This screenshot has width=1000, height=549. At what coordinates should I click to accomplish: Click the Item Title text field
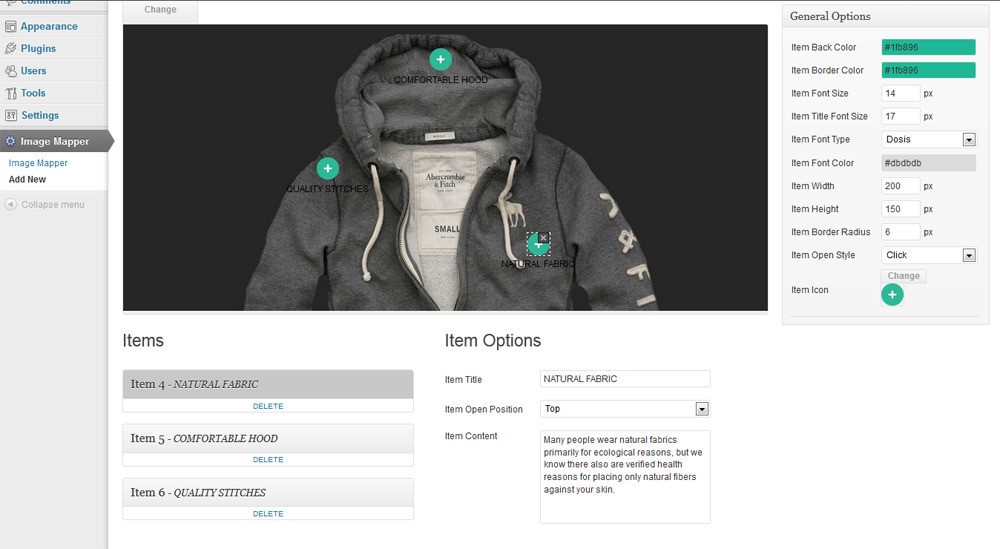[x=625, y=379]
